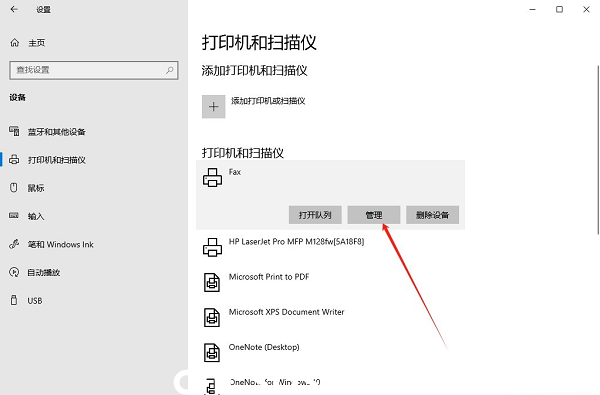600x395 pixels.
Task: Select Microsoft Print to PDF
Action: tap(269, 277)
